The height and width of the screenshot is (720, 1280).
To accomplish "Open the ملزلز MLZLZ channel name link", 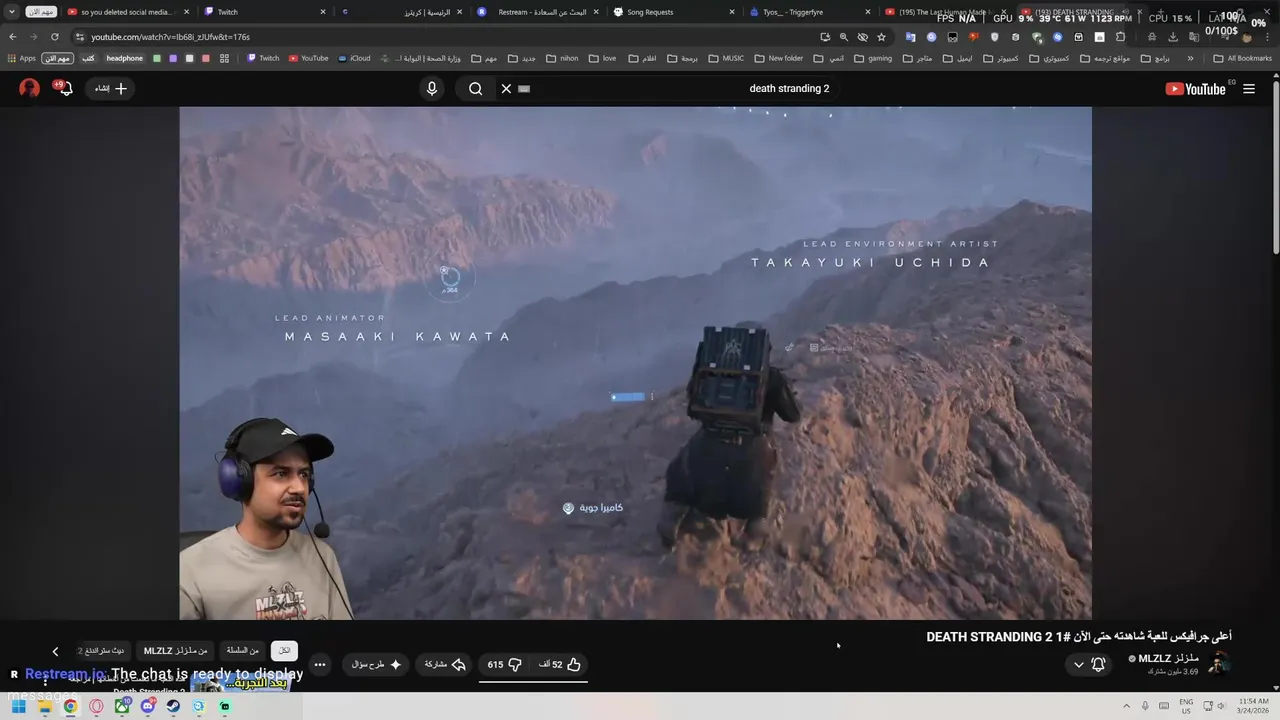I will pos(1169,658).
